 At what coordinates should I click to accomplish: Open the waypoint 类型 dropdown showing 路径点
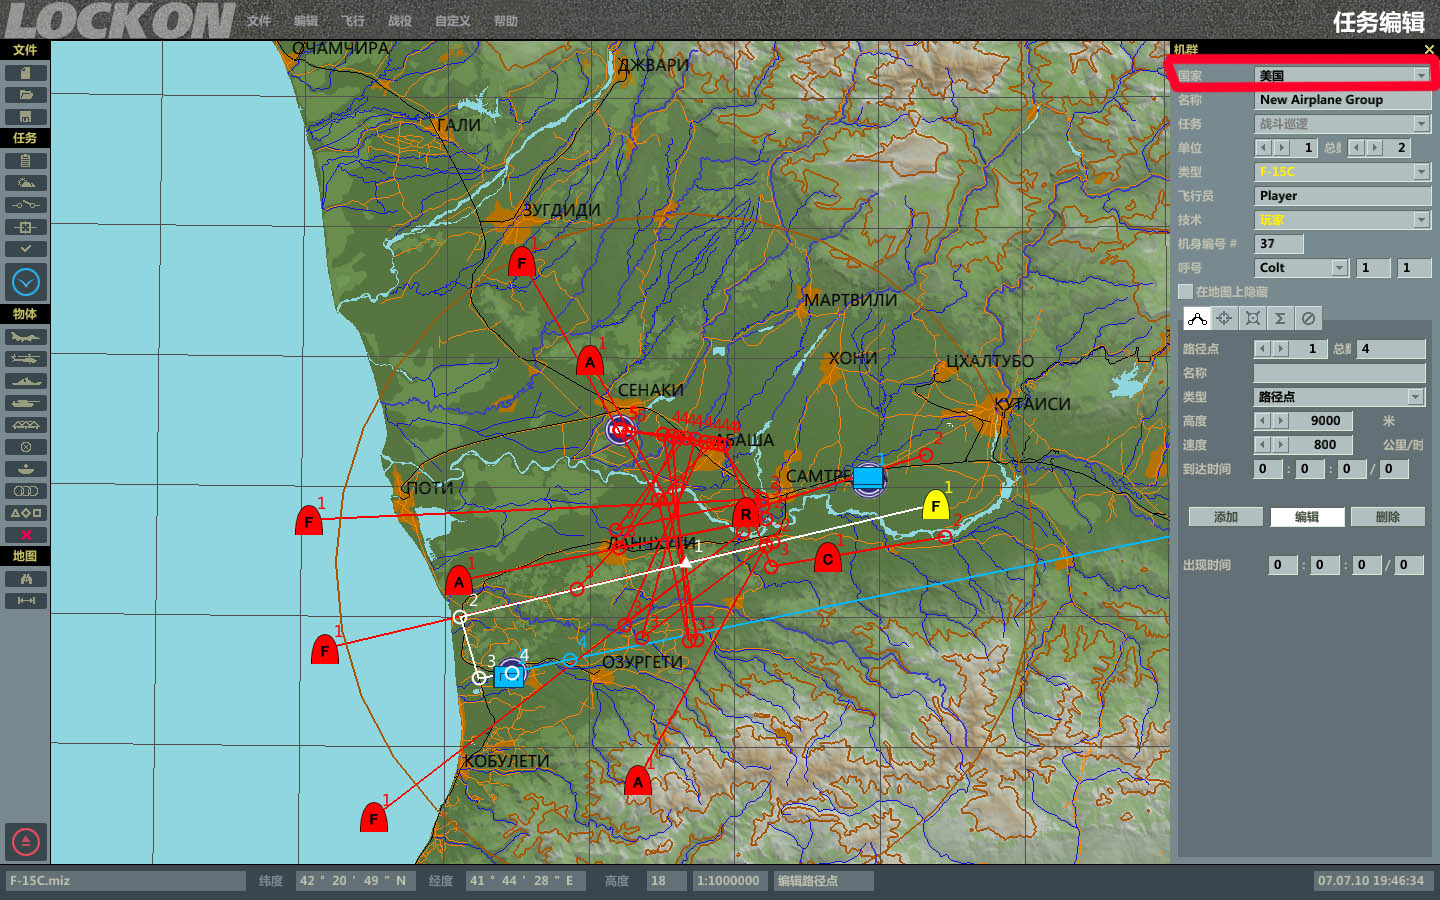point(1415,397)
